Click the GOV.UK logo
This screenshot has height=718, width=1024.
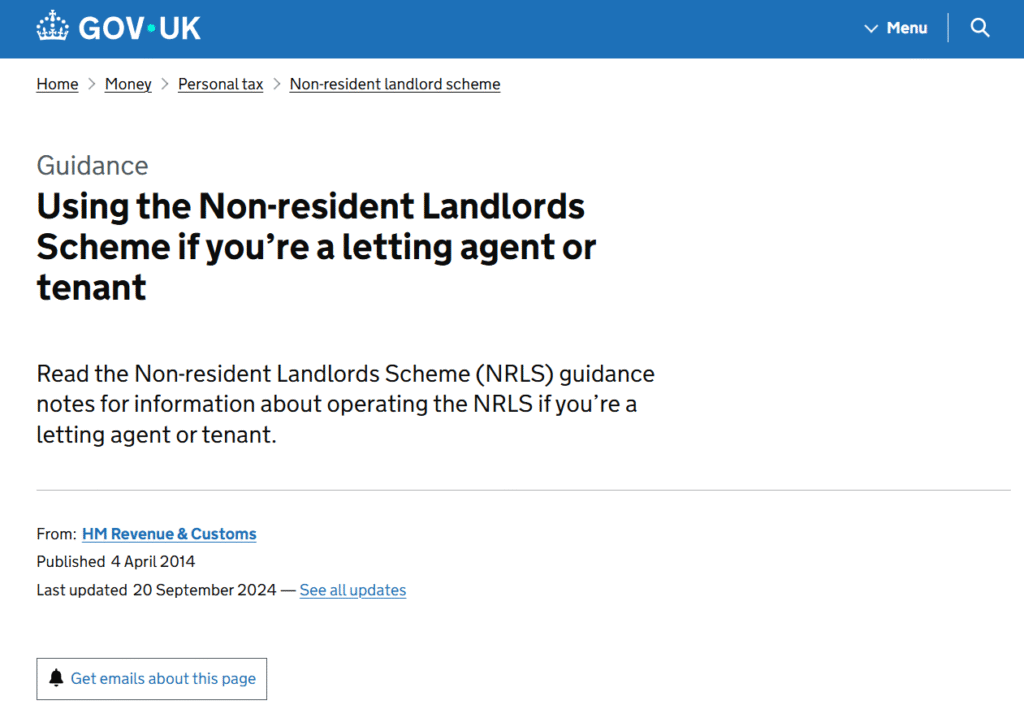click(117, 27)
